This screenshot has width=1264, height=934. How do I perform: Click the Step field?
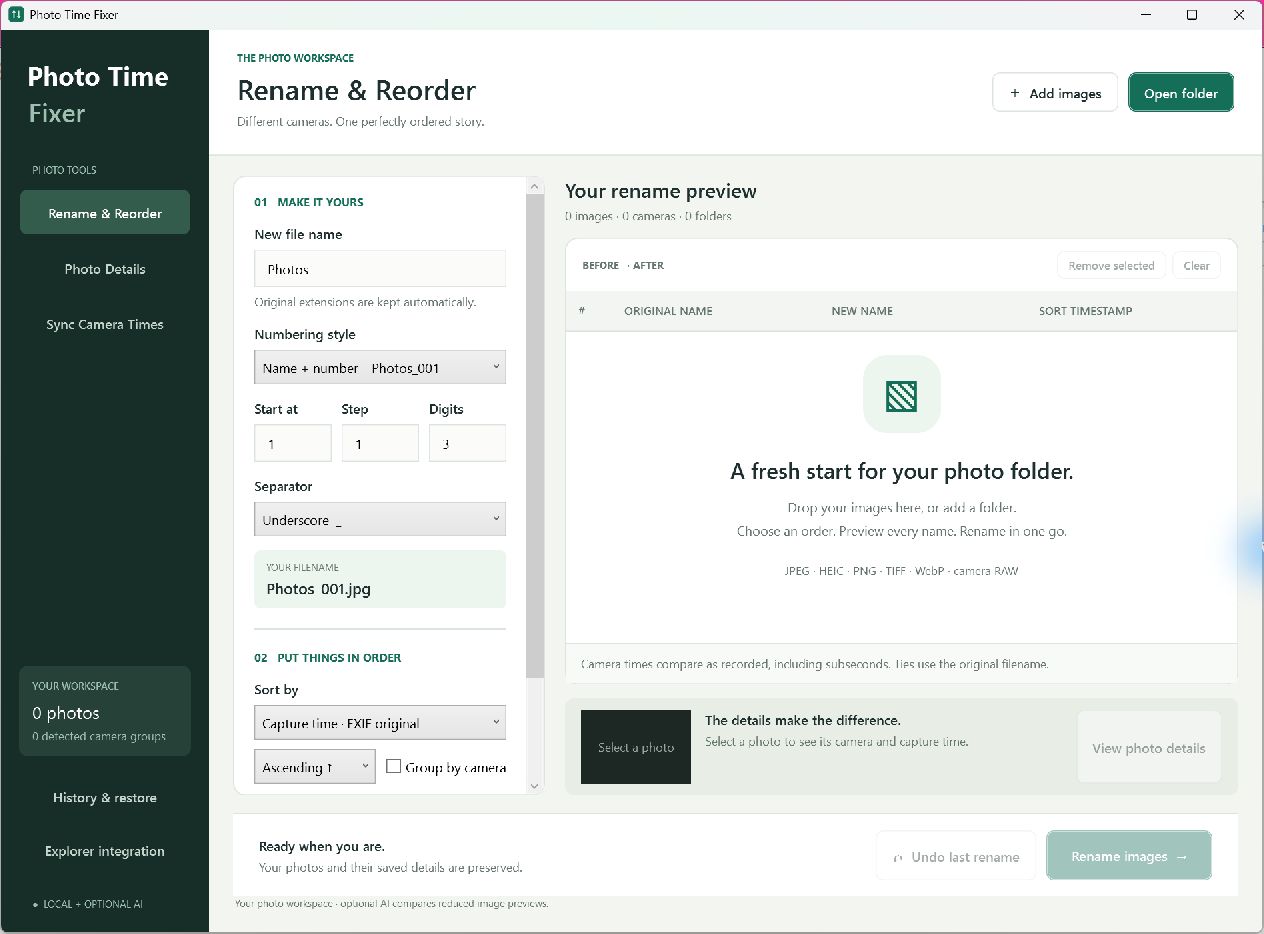(380, 443)
